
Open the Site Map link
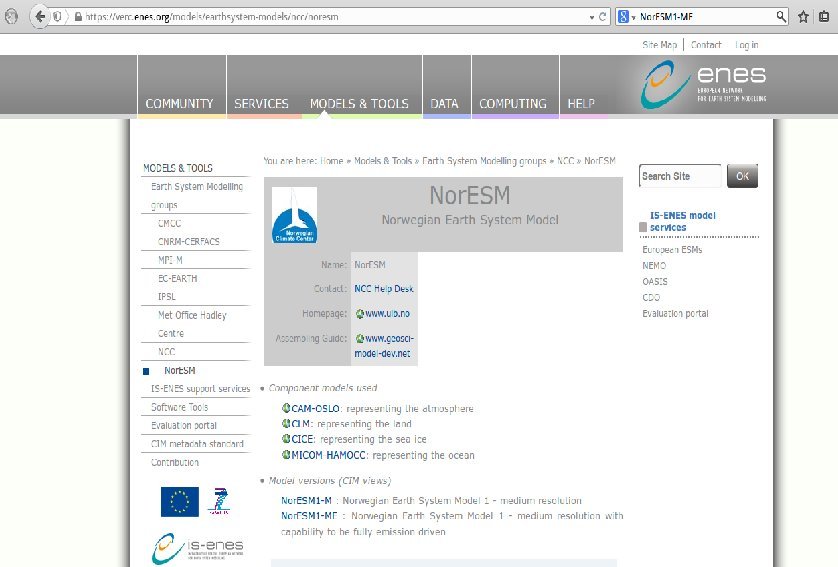[659, 45]
